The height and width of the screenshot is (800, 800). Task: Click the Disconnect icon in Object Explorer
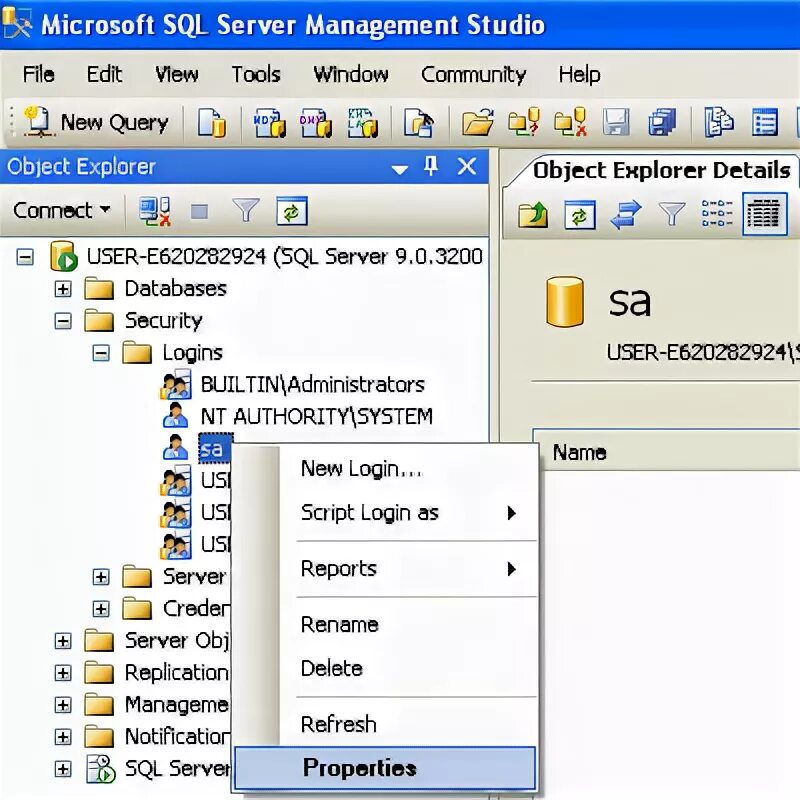[x=155, y=211]
